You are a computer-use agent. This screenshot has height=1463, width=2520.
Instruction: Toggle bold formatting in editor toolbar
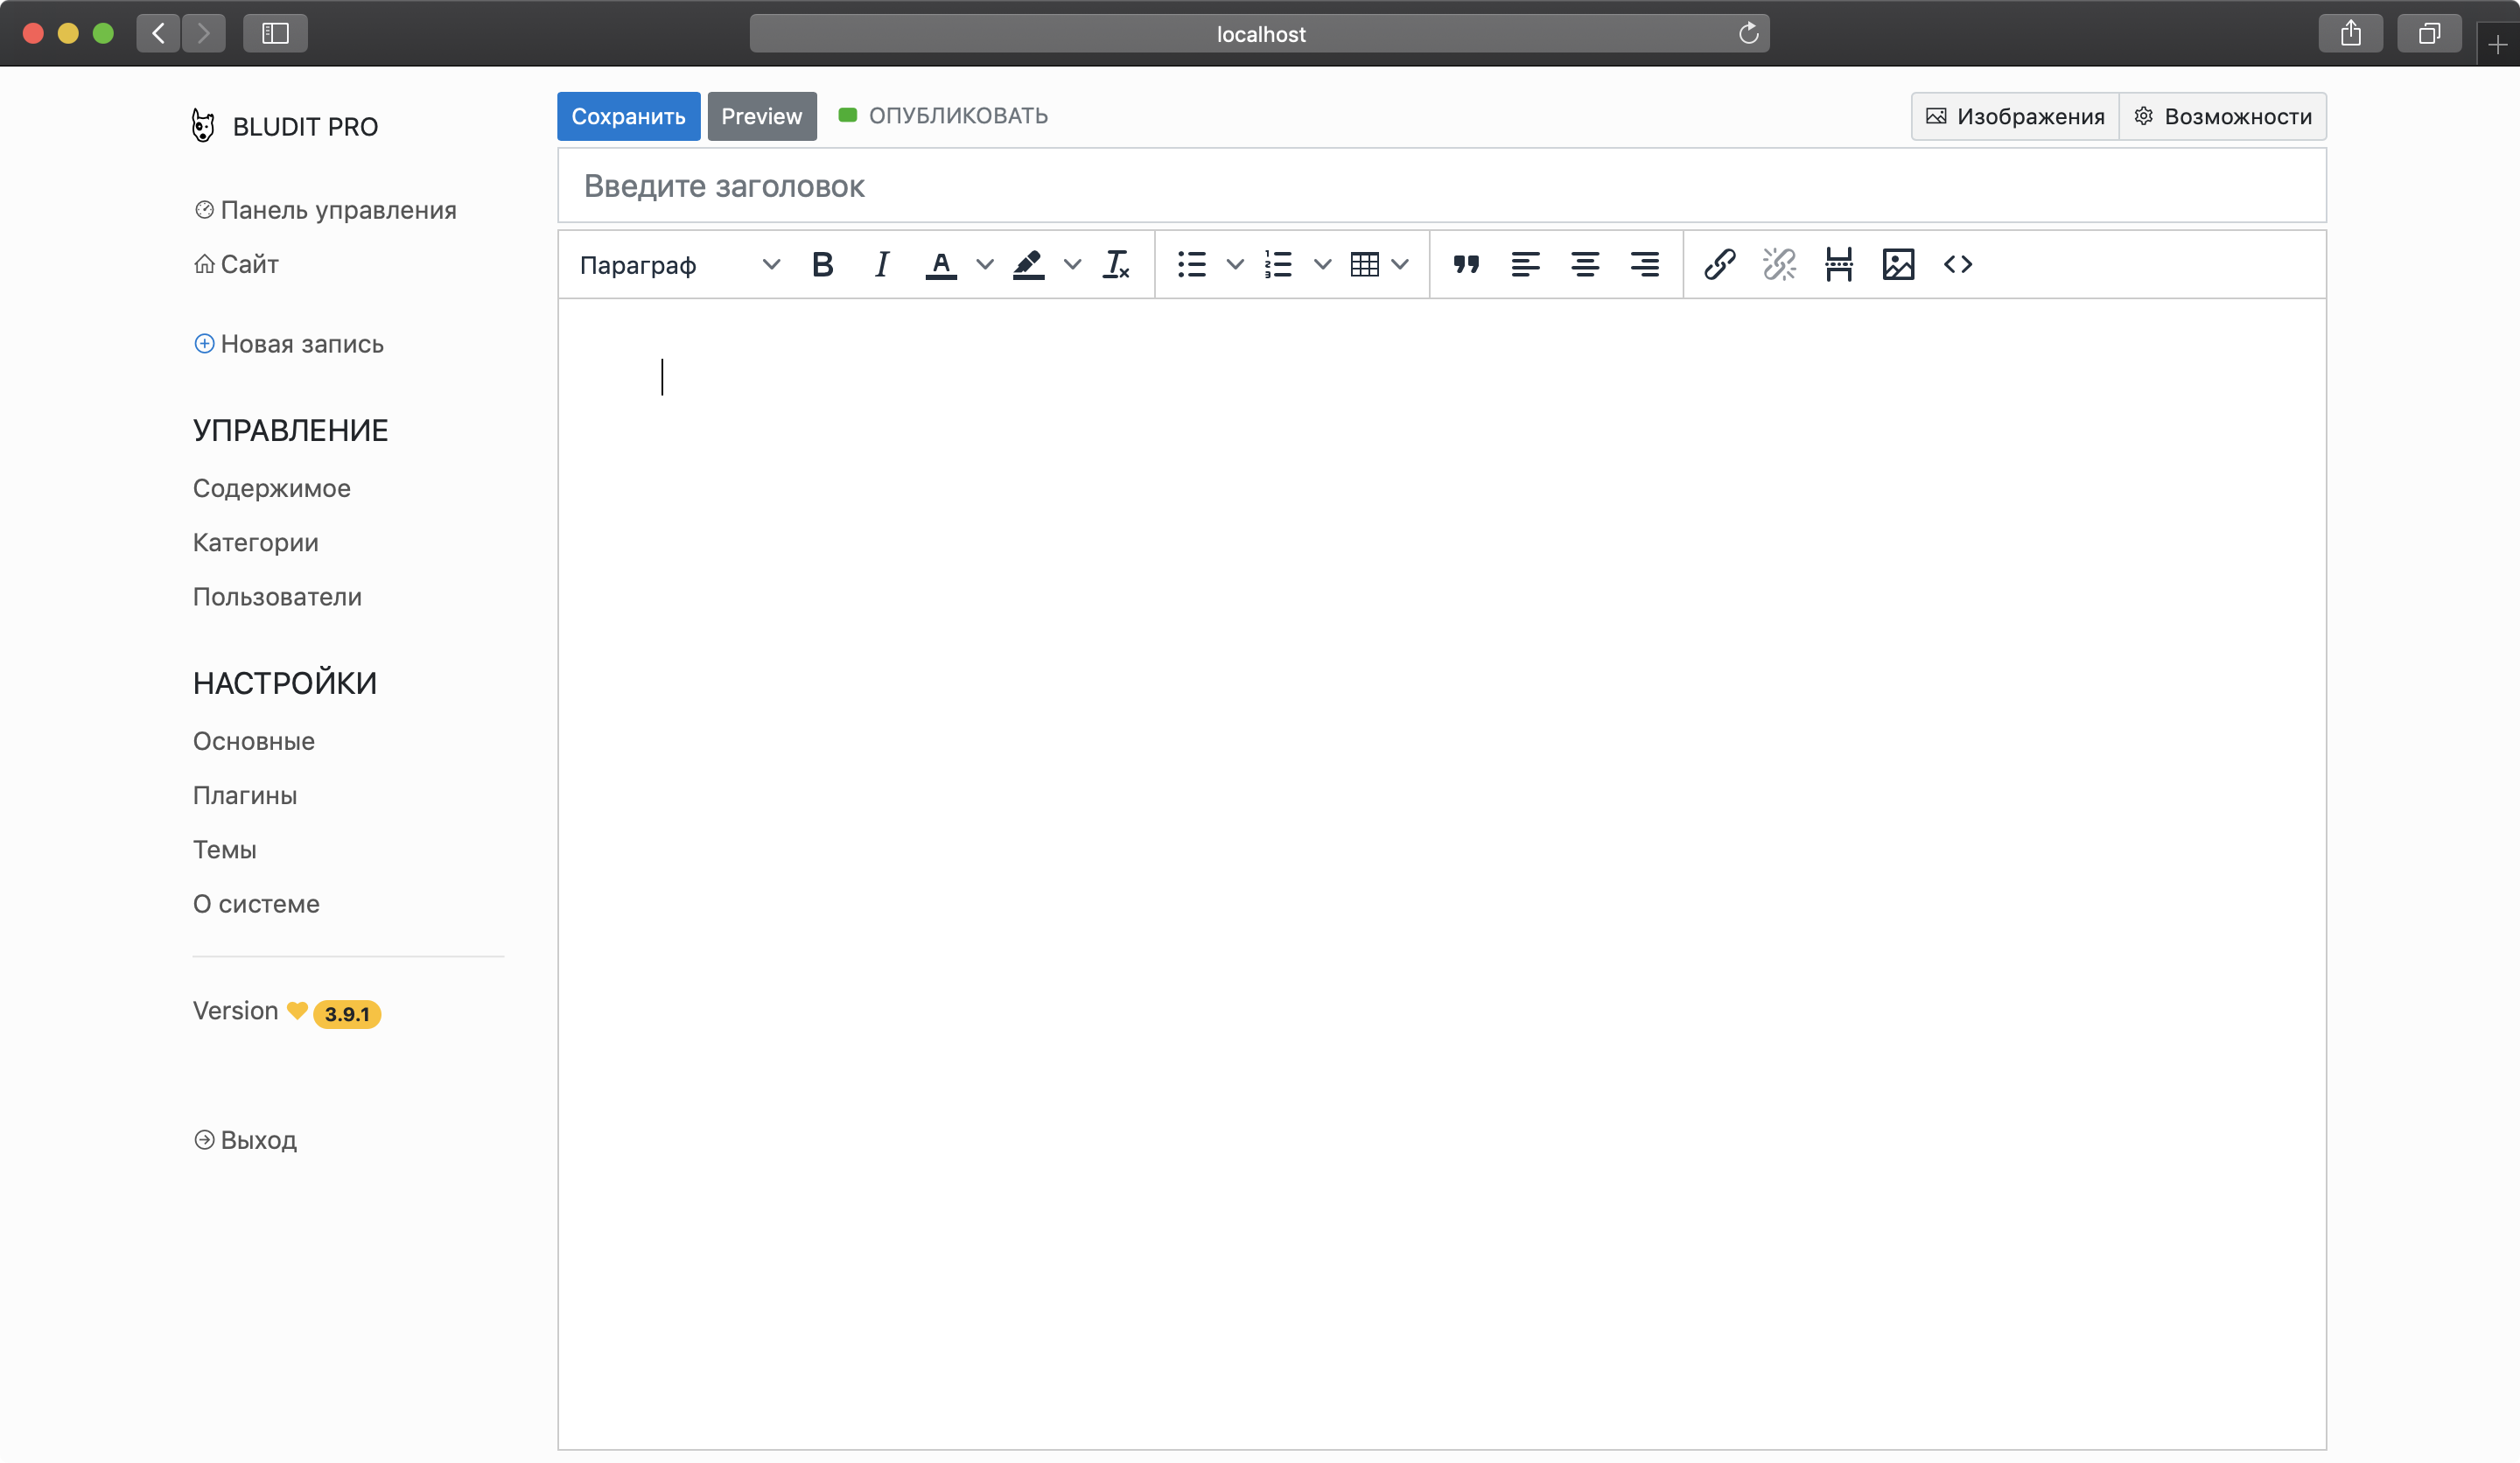[x=822, y=265]
